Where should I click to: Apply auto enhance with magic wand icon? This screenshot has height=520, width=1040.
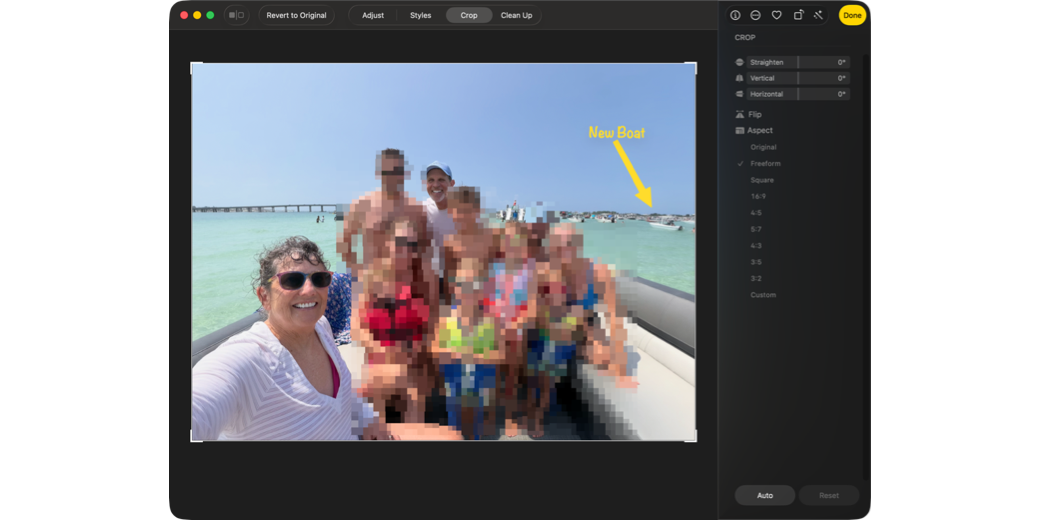click(818, 15)
